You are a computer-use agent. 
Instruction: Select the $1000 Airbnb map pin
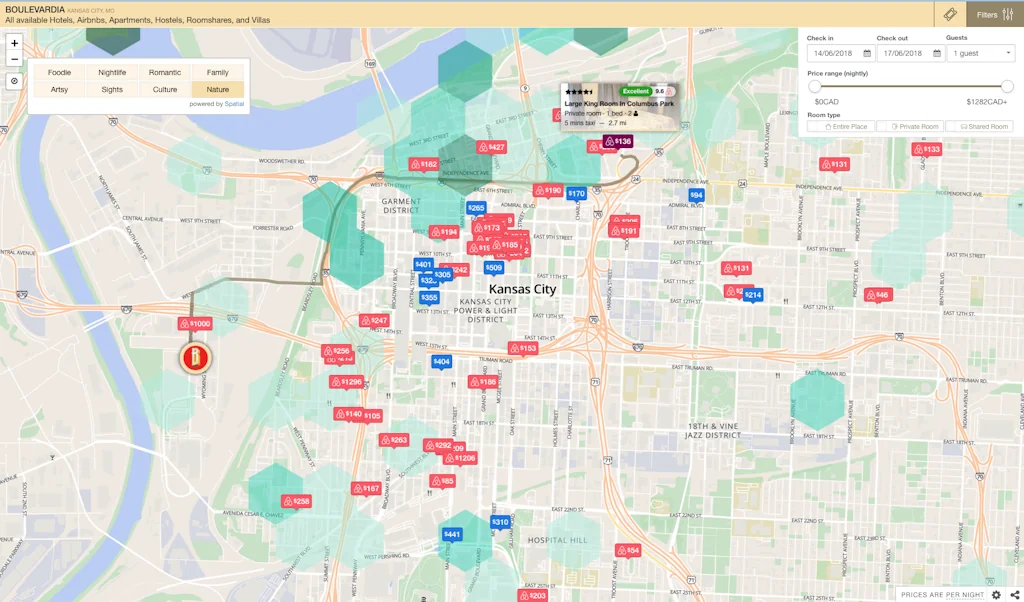tap(195, 324)
